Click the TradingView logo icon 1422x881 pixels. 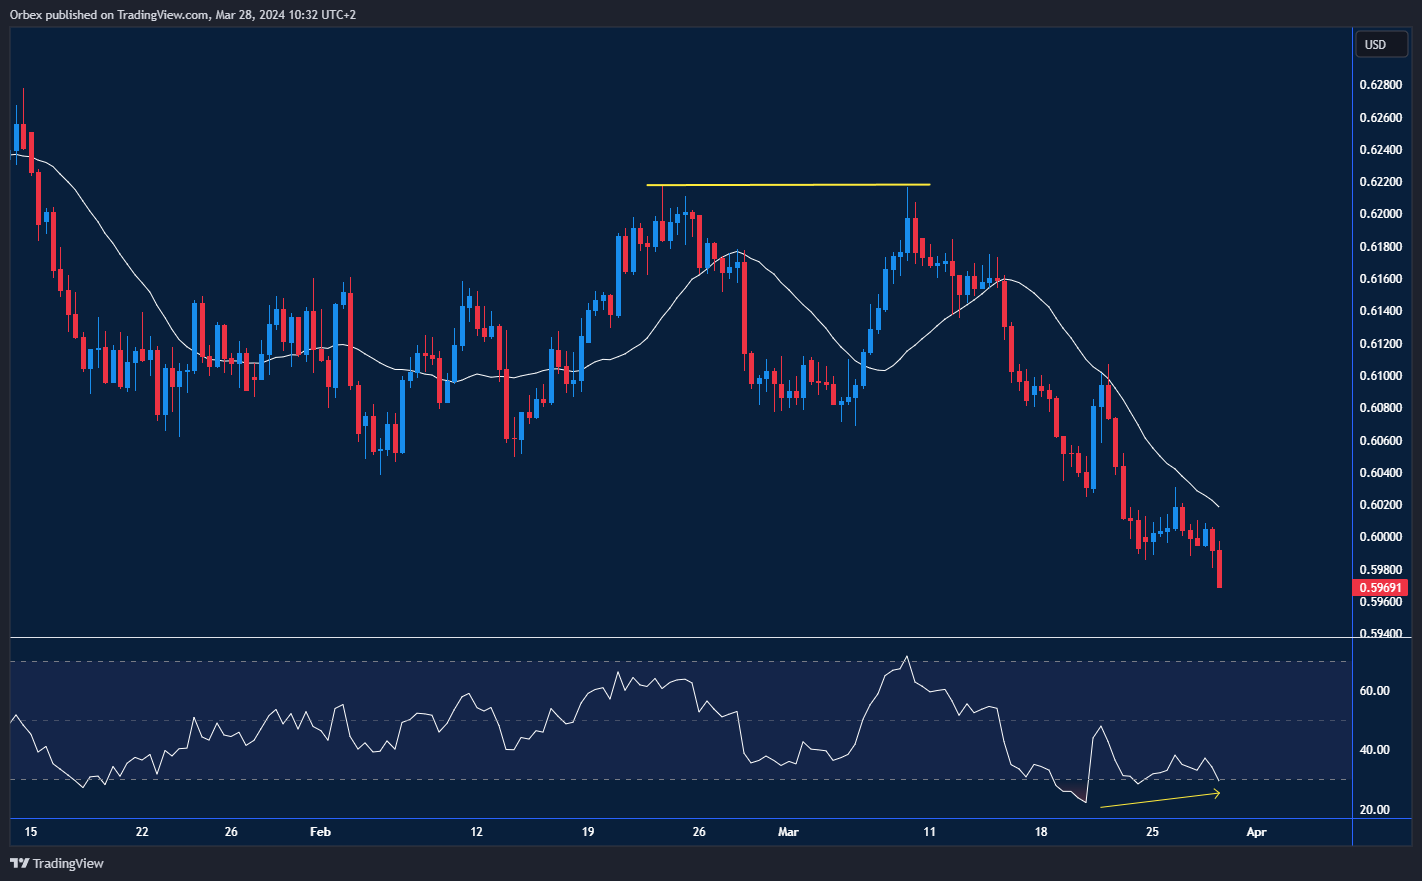point(20,863)
